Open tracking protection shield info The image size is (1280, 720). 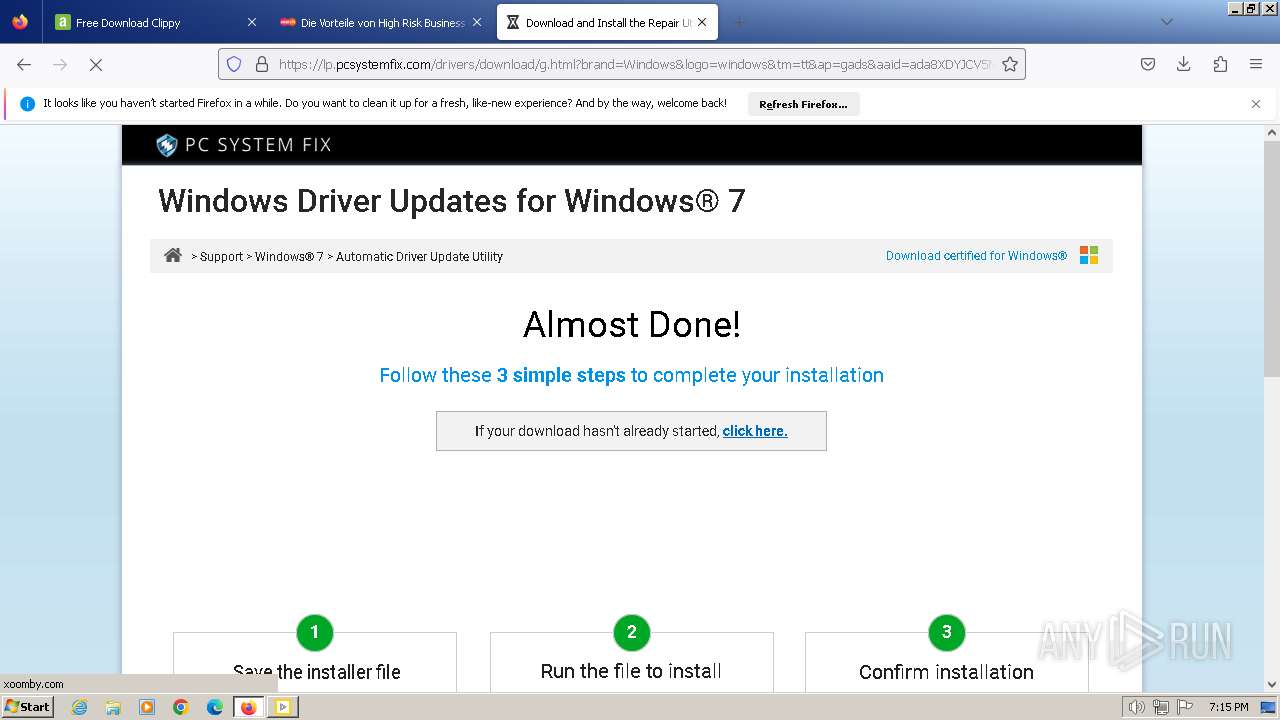coord(234,64)
